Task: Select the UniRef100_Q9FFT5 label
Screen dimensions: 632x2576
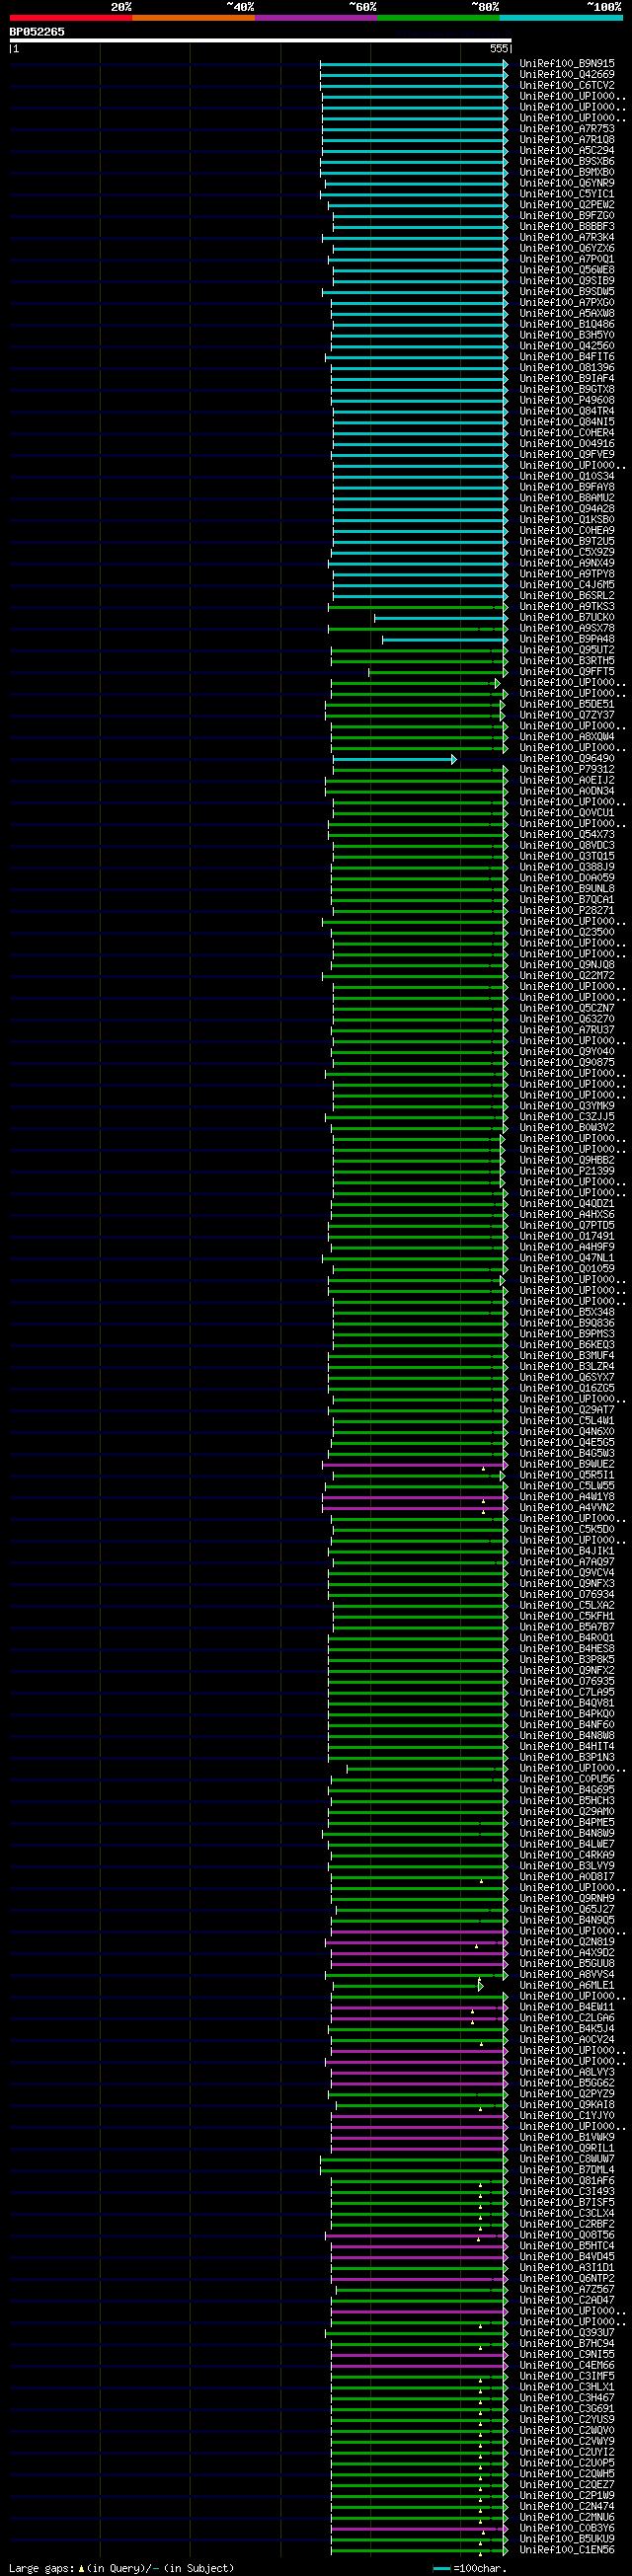Action: [567, 672]
